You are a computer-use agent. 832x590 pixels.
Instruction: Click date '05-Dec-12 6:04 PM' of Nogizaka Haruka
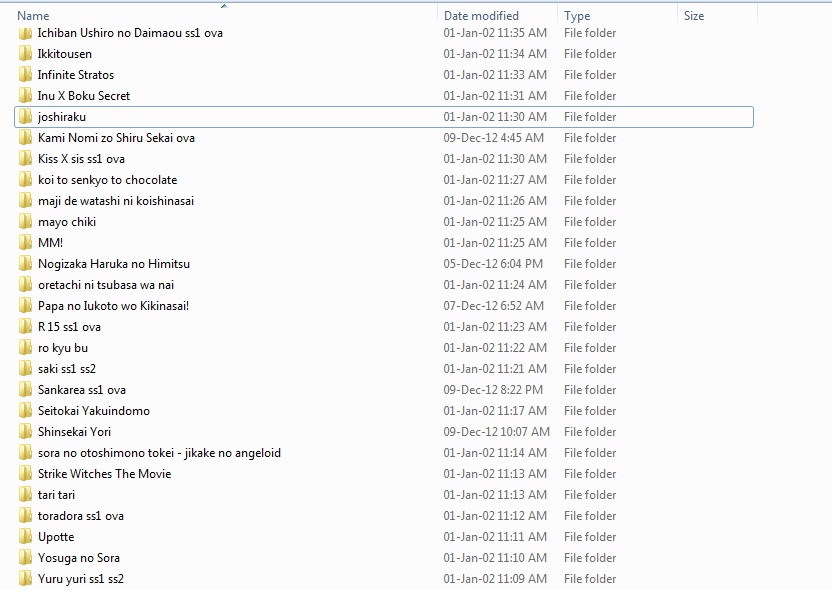[493, 264]
